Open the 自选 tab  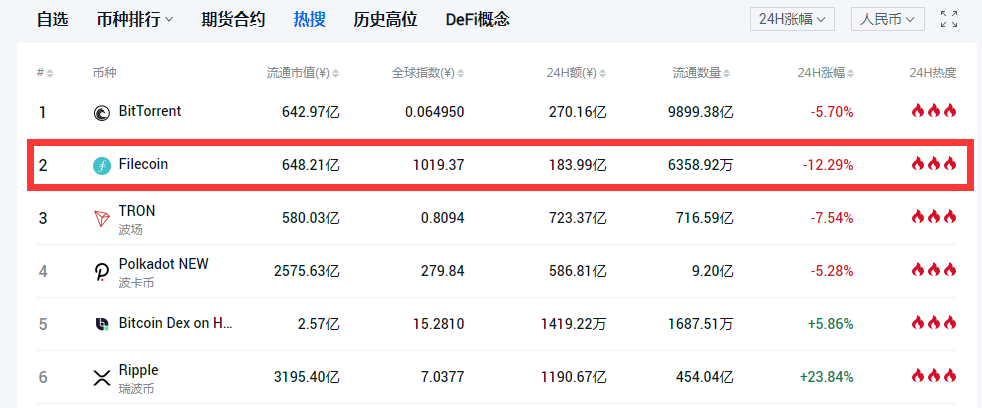point(53,19)
